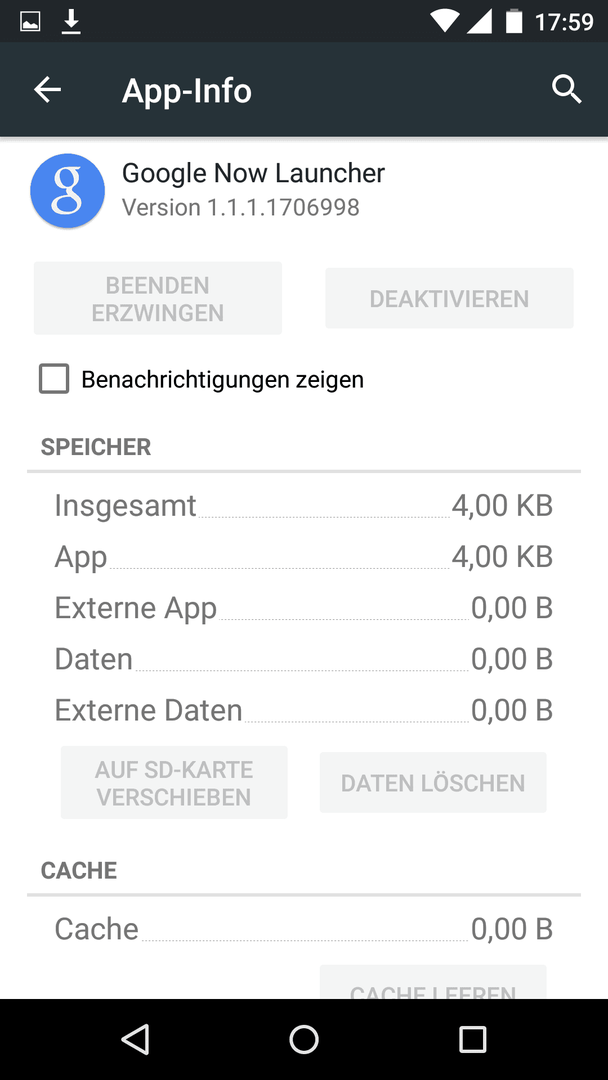Open search with the magnifier icon
The image size is (608, 1080).
pos(567,90)
